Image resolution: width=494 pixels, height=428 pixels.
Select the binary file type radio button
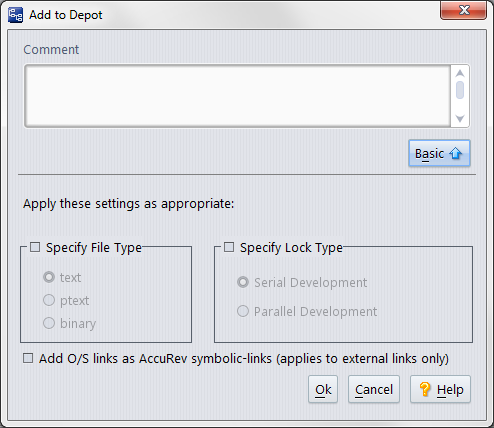point(49,323)
